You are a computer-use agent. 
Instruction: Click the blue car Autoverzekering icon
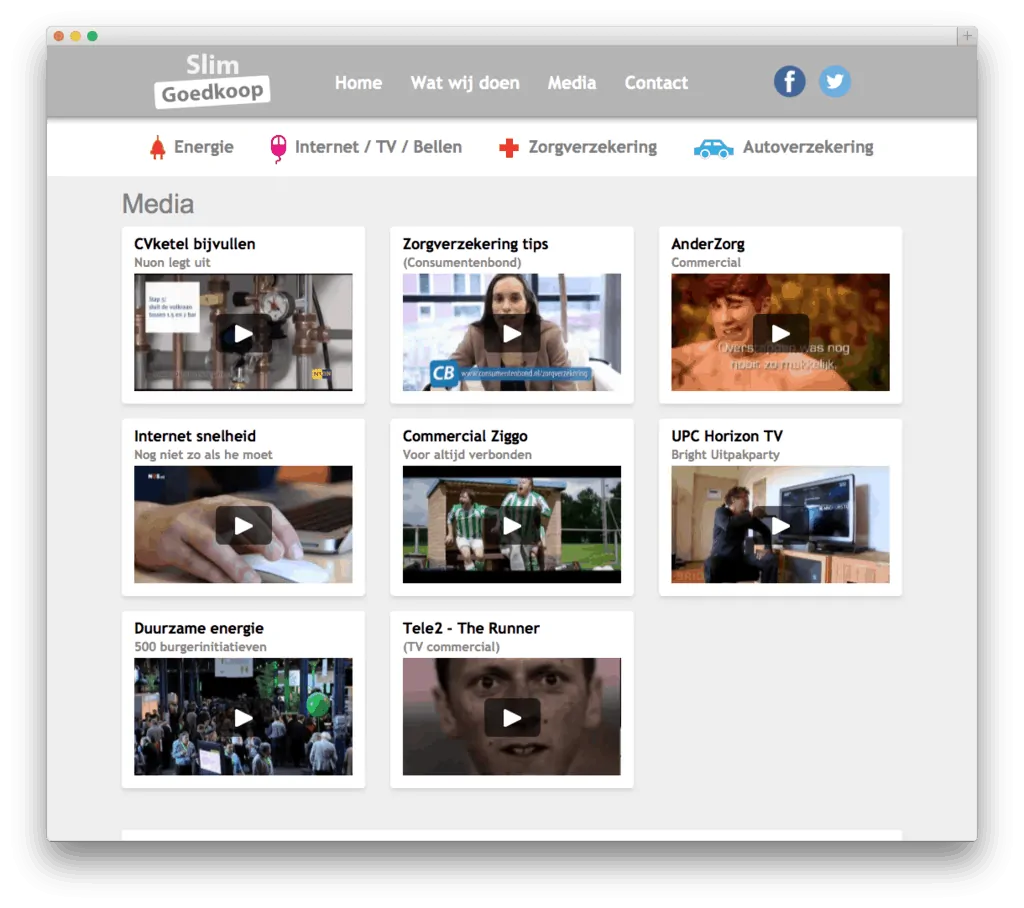[x=713, y=149]
